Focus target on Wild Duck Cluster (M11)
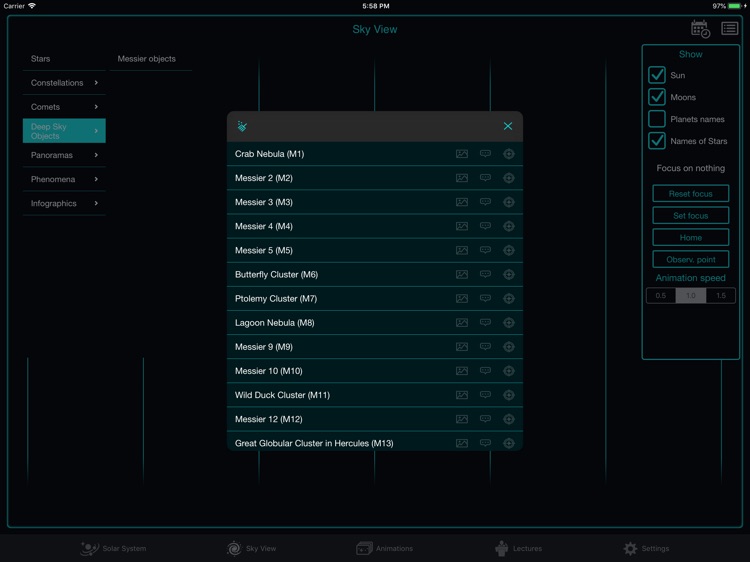 coord(508,395)
